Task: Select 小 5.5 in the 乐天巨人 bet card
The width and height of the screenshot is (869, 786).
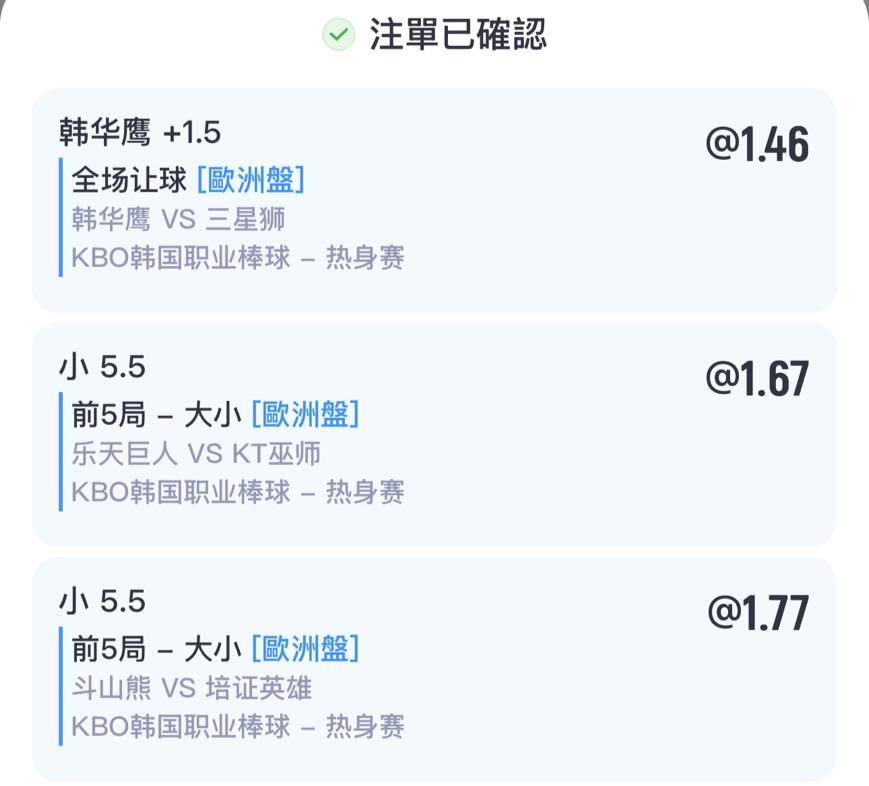Action: click(102, 367)
